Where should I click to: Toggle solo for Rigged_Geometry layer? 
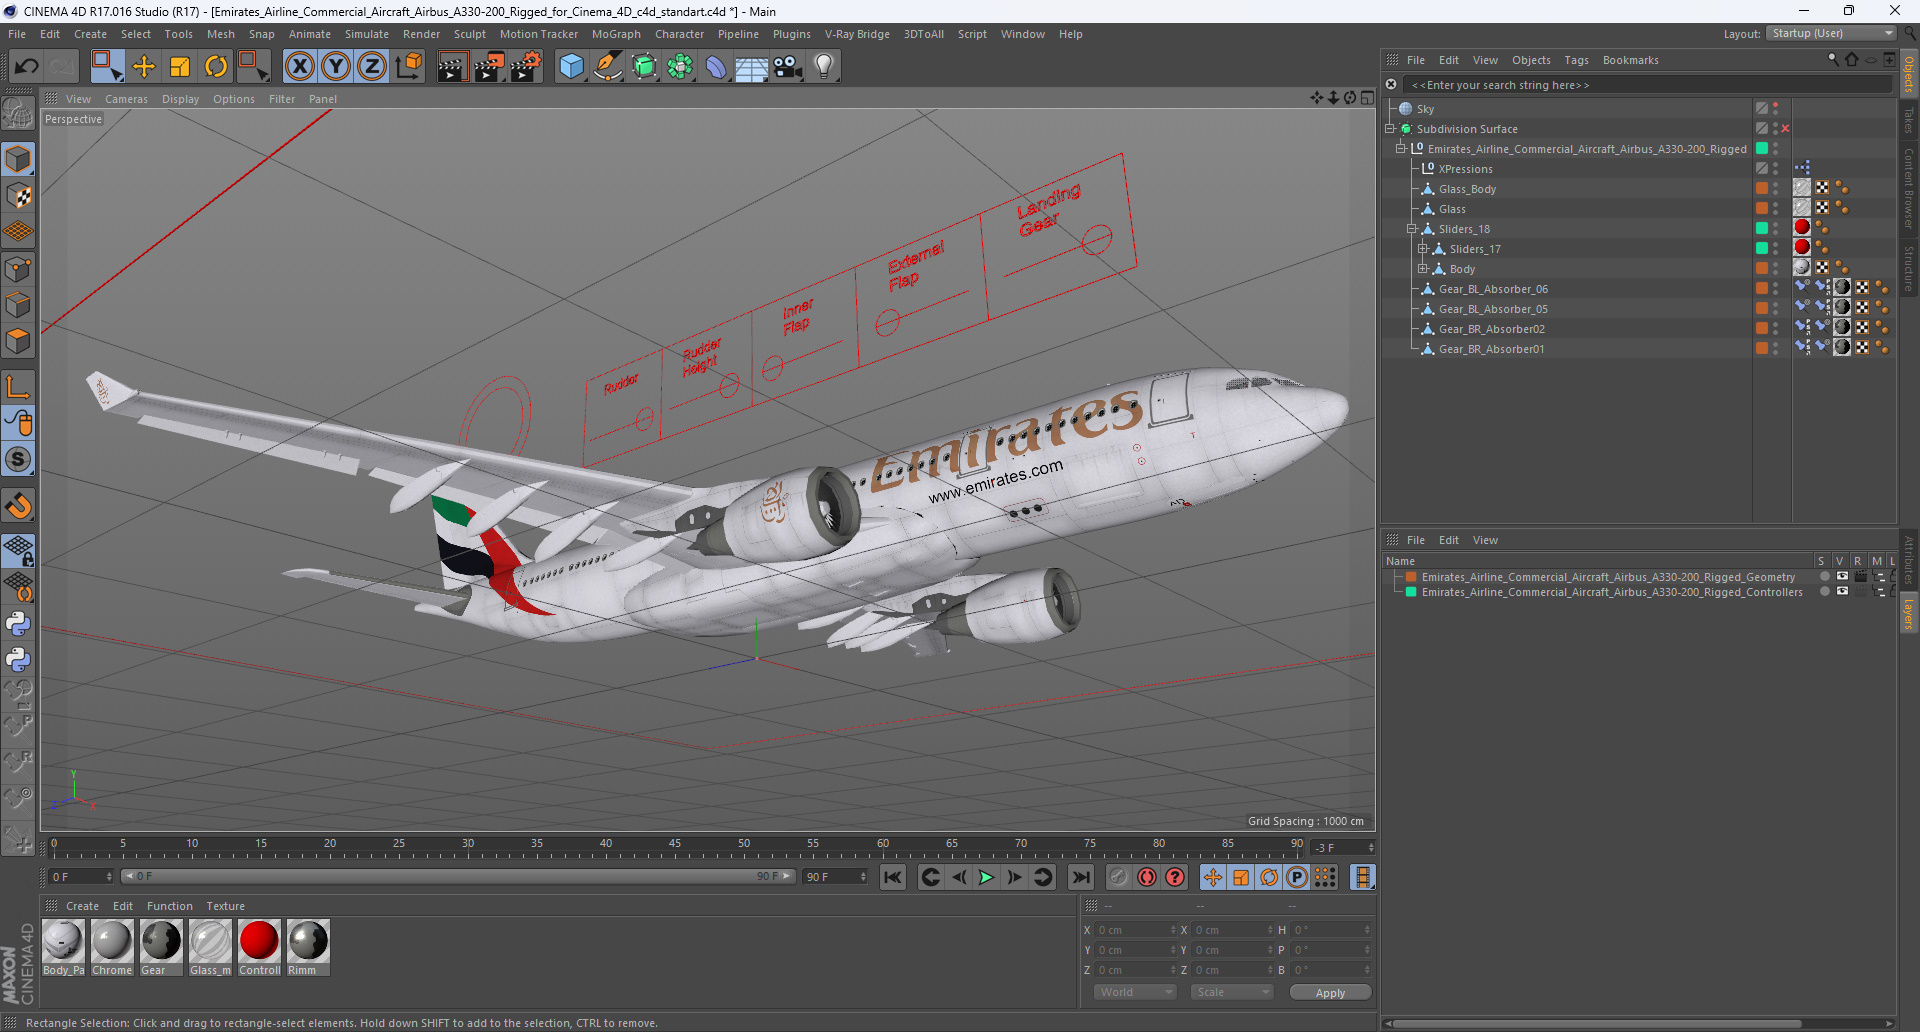click(x=1824, y=577)
